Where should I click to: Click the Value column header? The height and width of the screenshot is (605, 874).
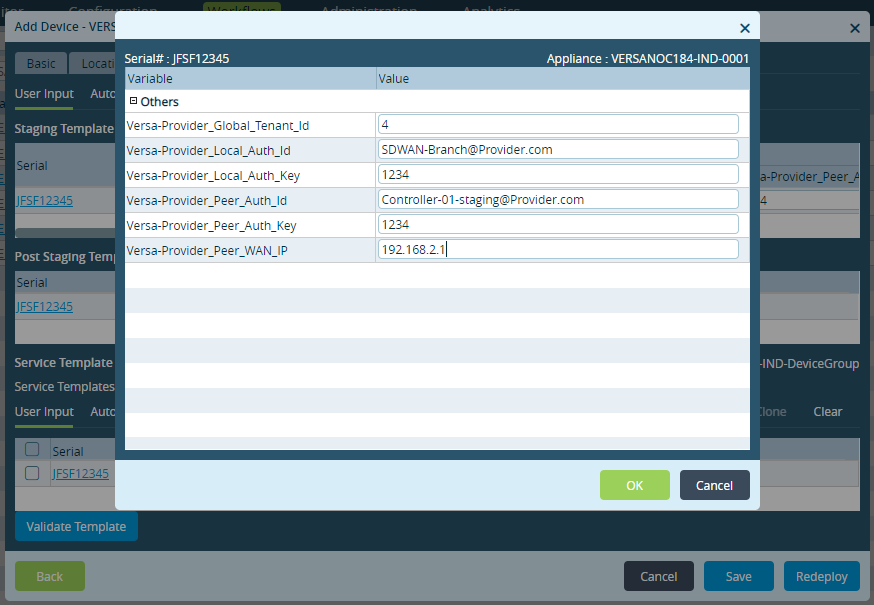point(563,79)
